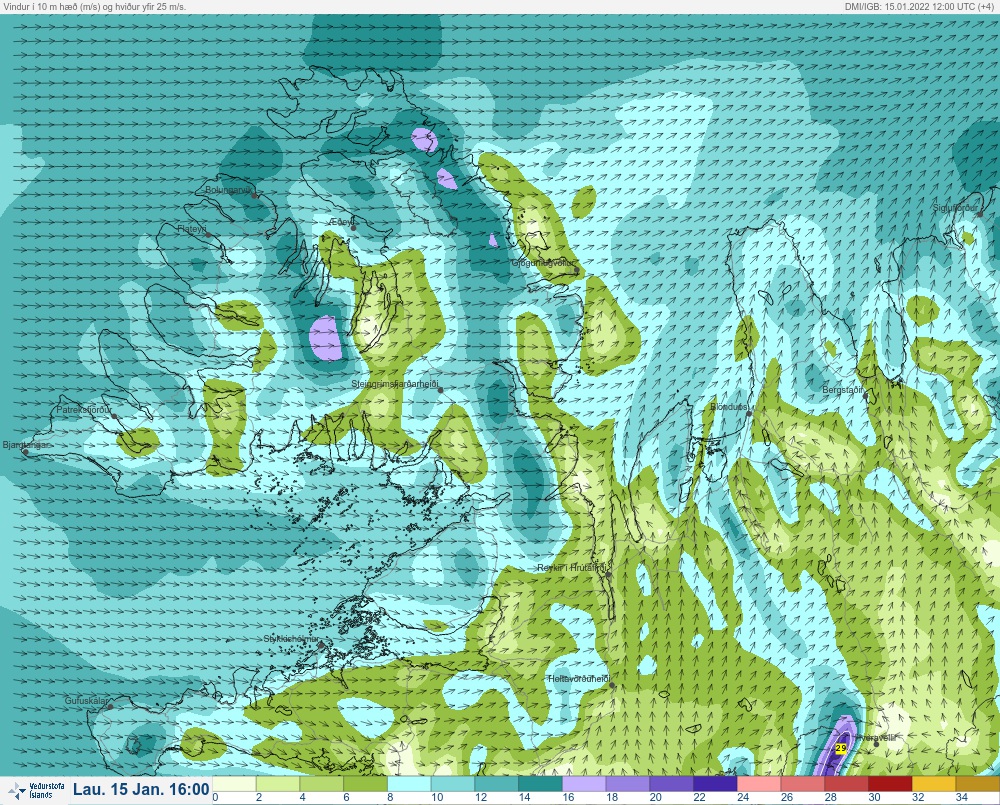Pick the pale cyan 8–10 m/s legend swatch
Image resolution: width=1000 pixels, height=805 pixels.
[x=409, y=783]
